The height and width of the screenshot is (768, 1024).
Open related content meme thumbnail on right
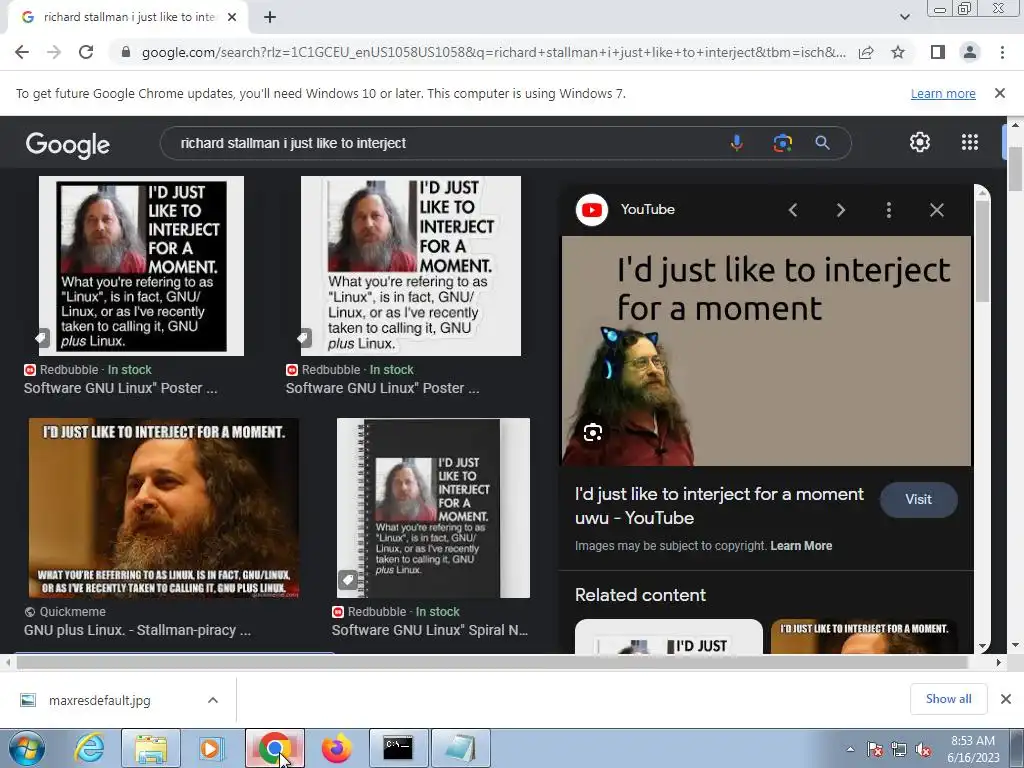point(864,636)
